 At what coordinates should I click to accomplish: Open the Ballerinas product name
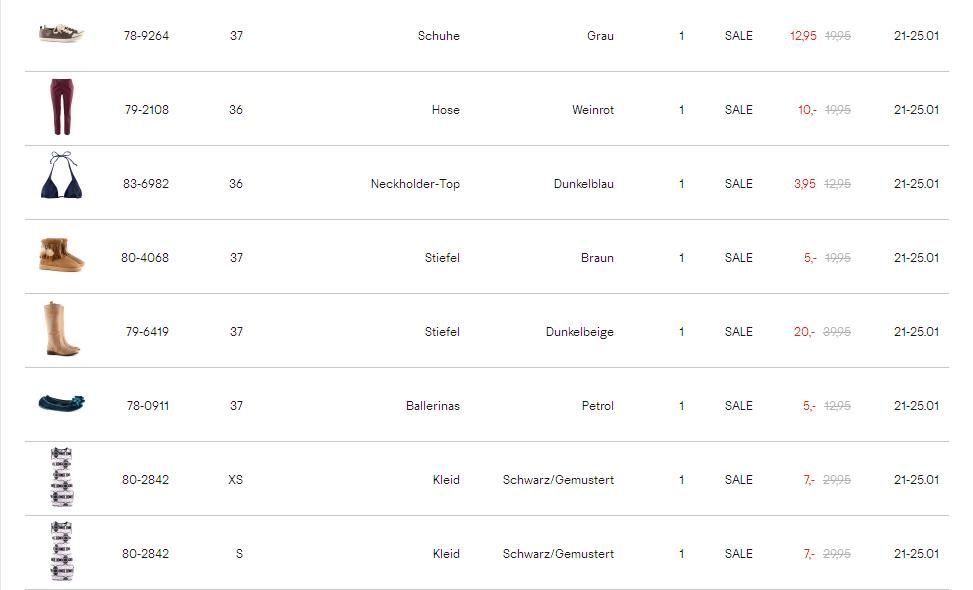coord(432,406)
